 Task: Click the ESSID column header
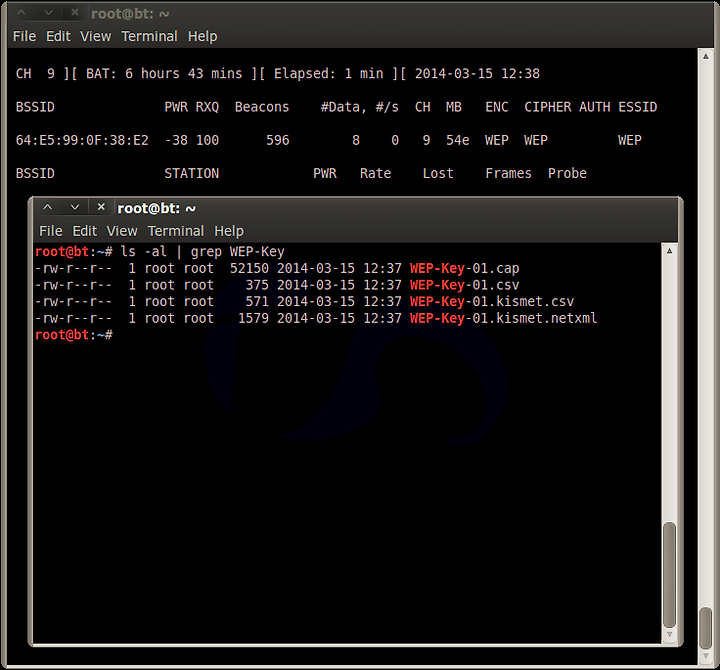click(x=637, y=107)
